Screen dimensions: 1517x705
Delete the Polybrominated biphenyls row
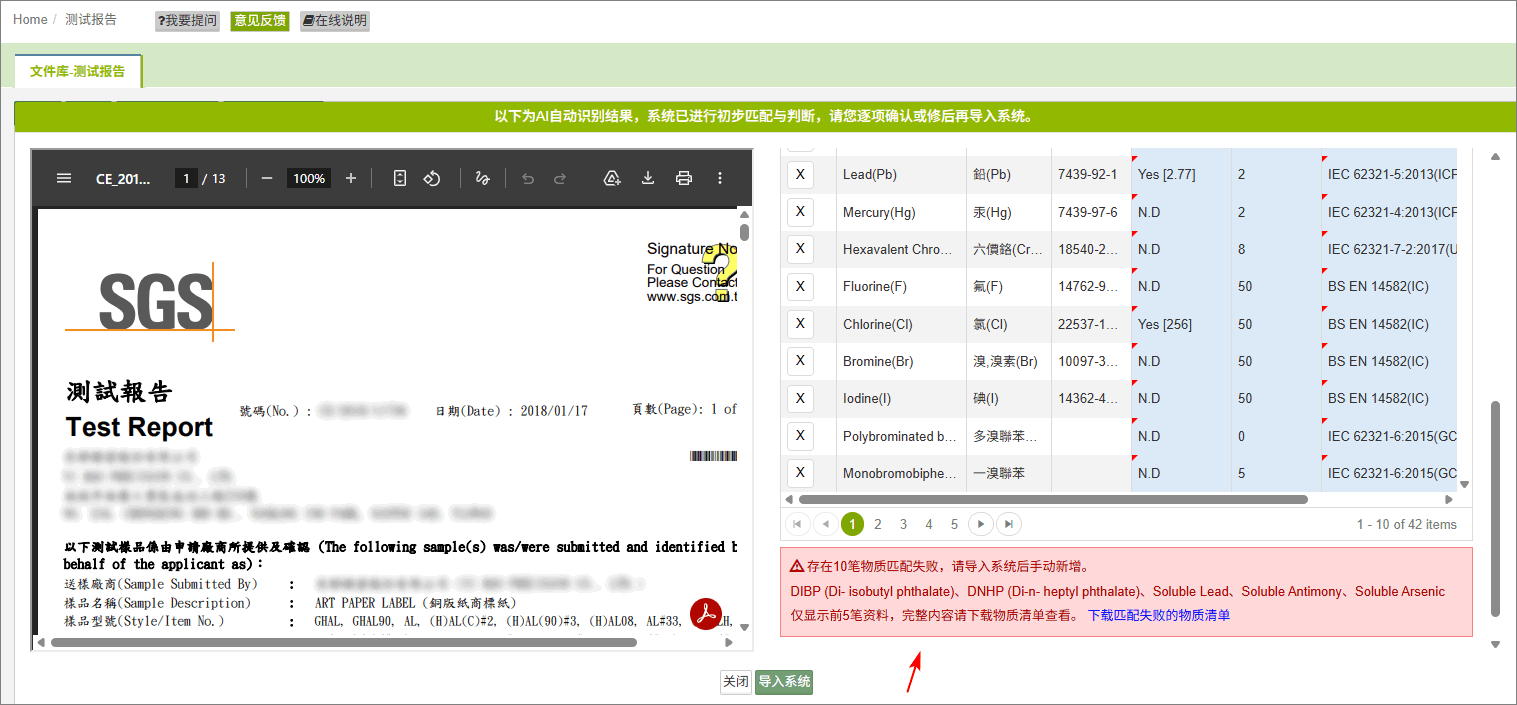coord(800,436)
